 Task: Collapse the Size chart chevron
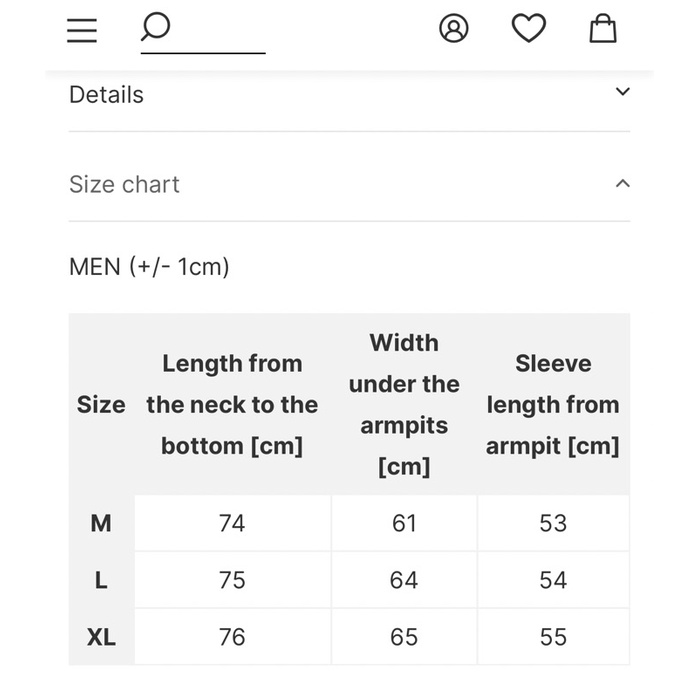622,184
